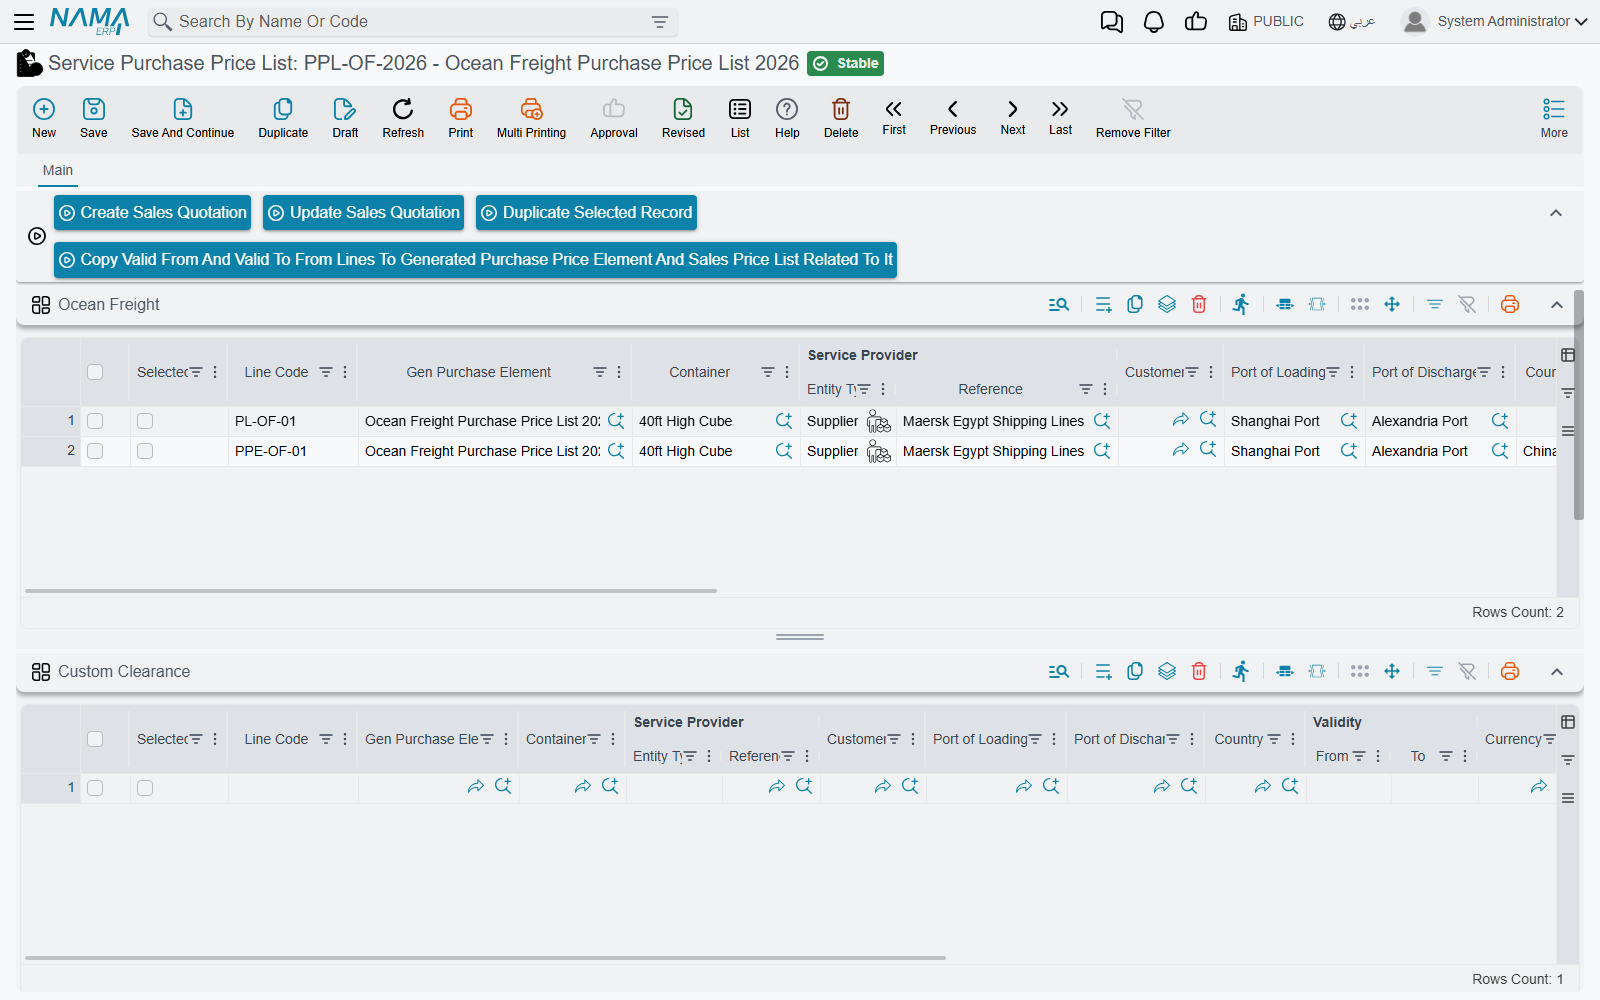The height and width of the screenshot is (1000, 1600).
Task: Focus the Search By Name Or Code field
Action: (410, 21)
